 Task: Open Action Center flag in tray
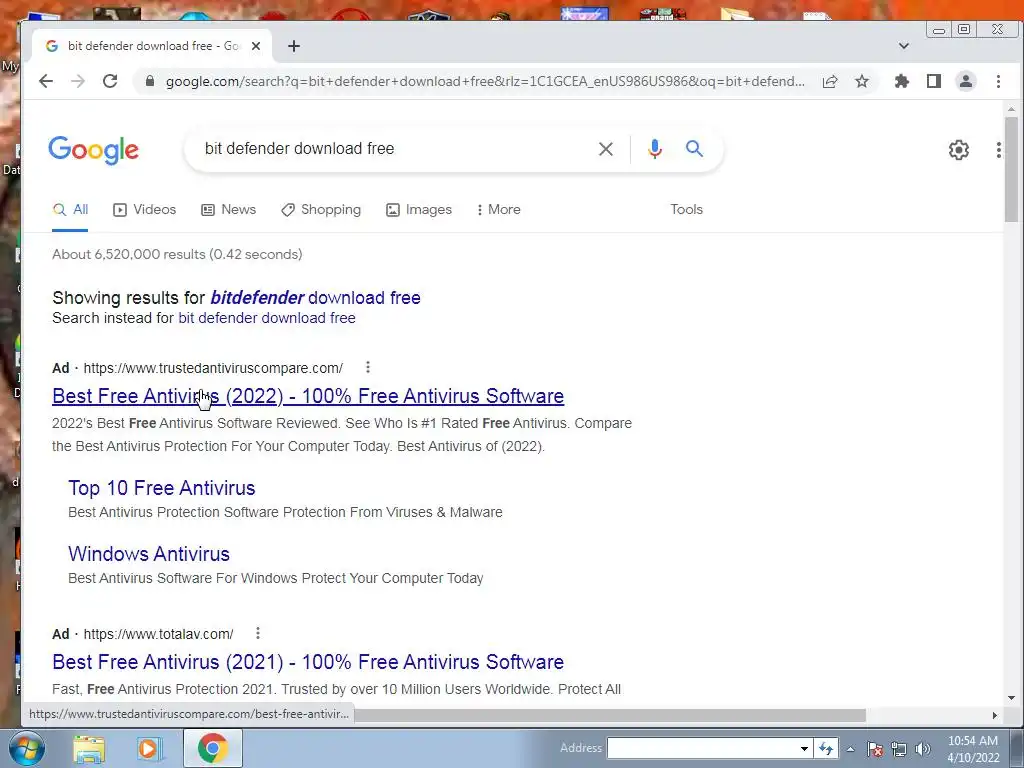coord(875,749)
